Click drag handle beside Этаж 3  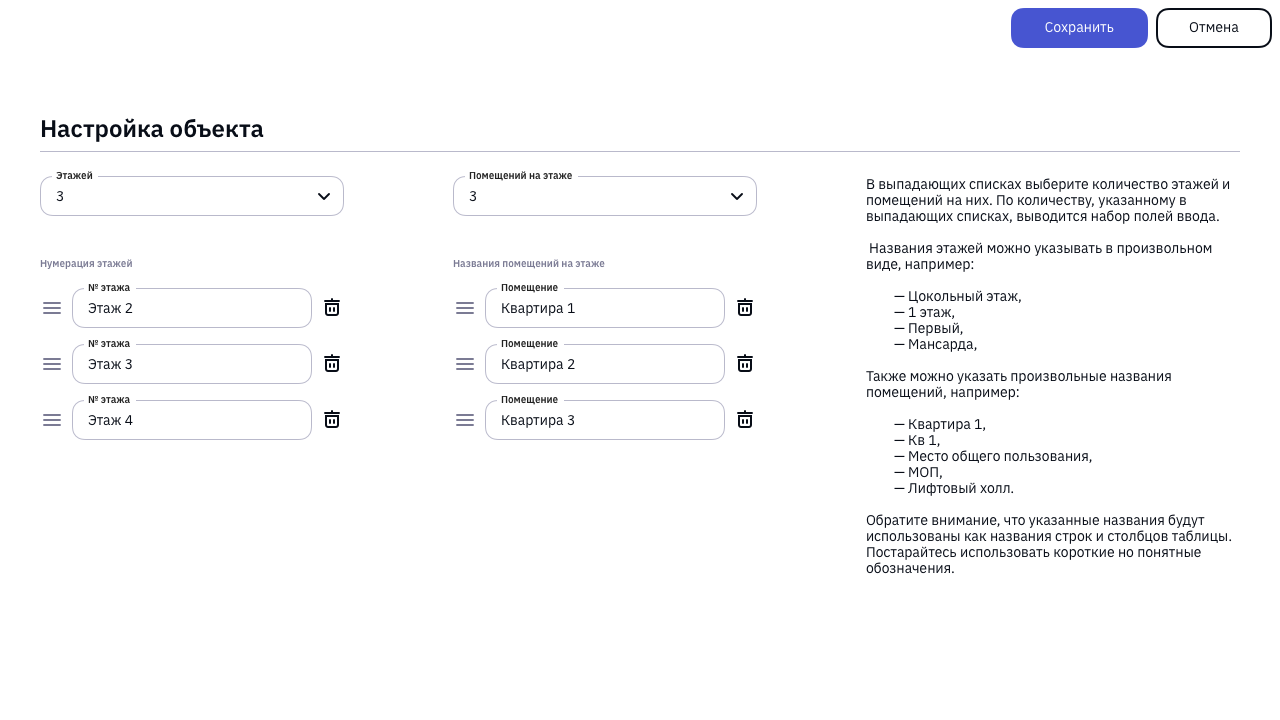[x=52, y=364]
